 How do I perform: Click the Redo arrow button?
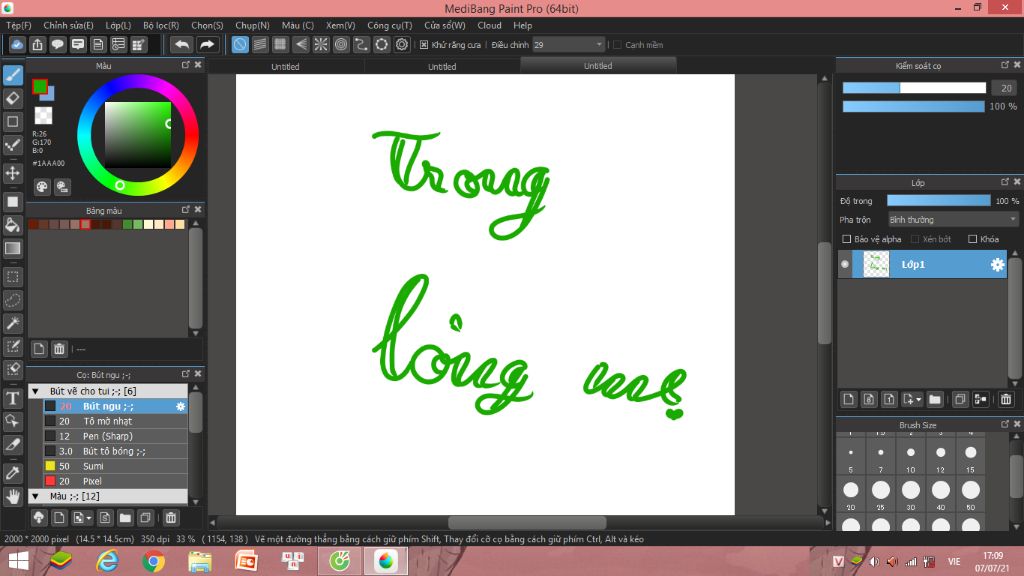tap(206, 44)
